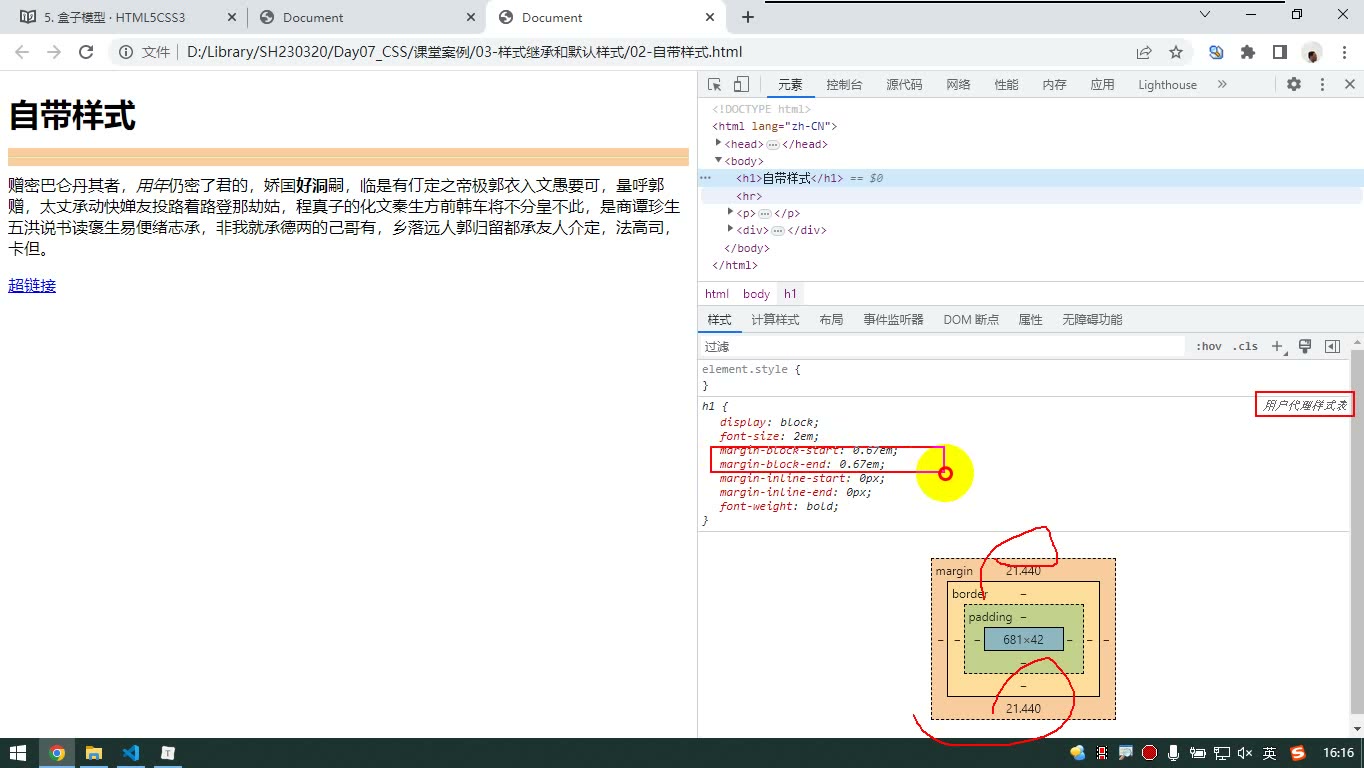
Task: Open a new browser tab
Action: pos(748,17)
